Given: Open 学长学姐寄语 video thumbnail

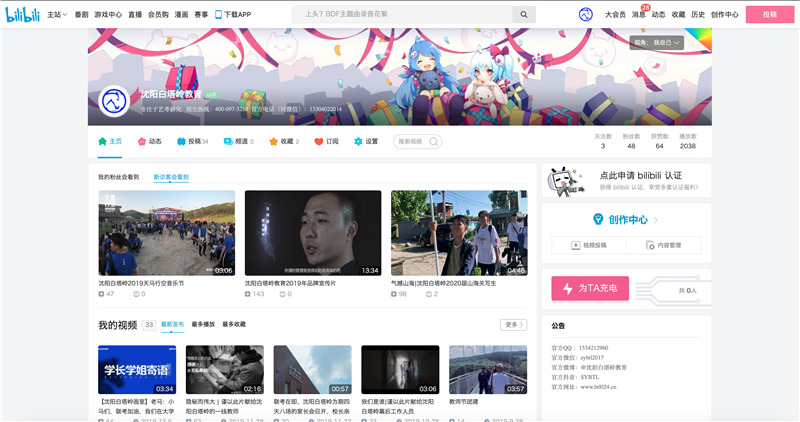Looking at the screenshot, I should pos(137,369).
